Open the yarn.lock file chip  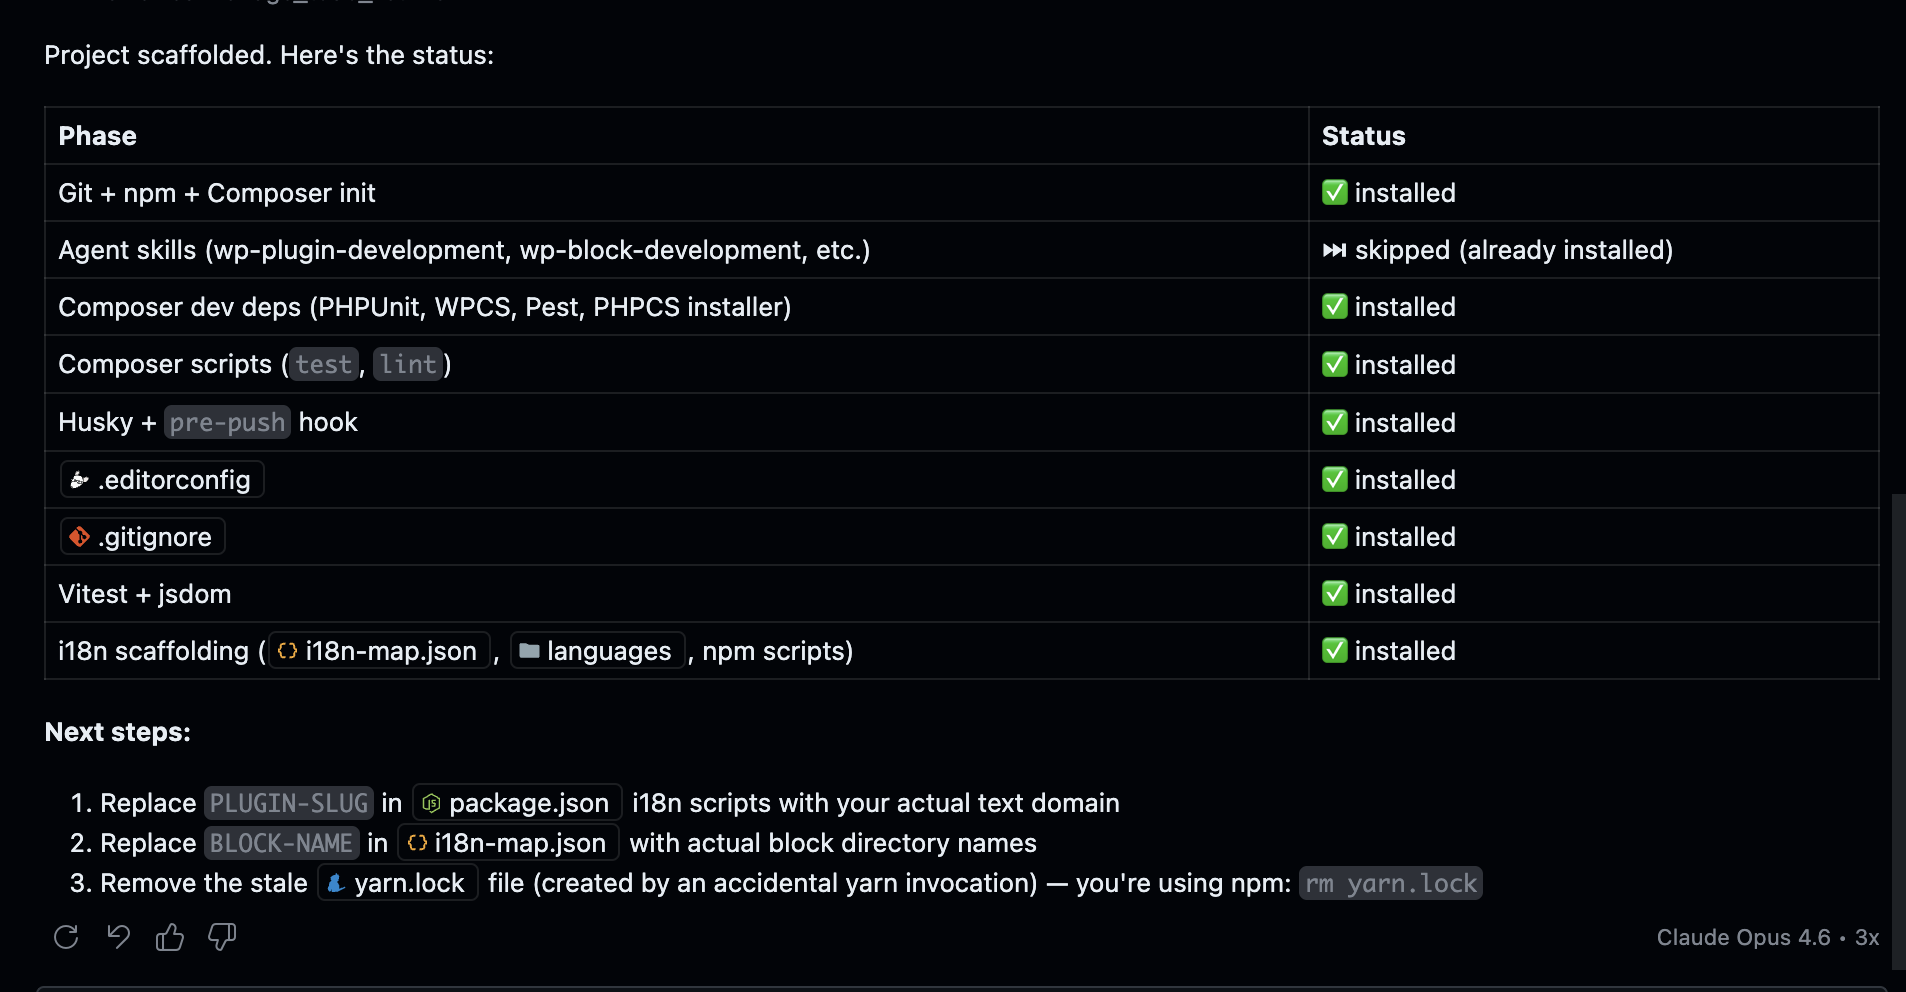coord(398,883)
